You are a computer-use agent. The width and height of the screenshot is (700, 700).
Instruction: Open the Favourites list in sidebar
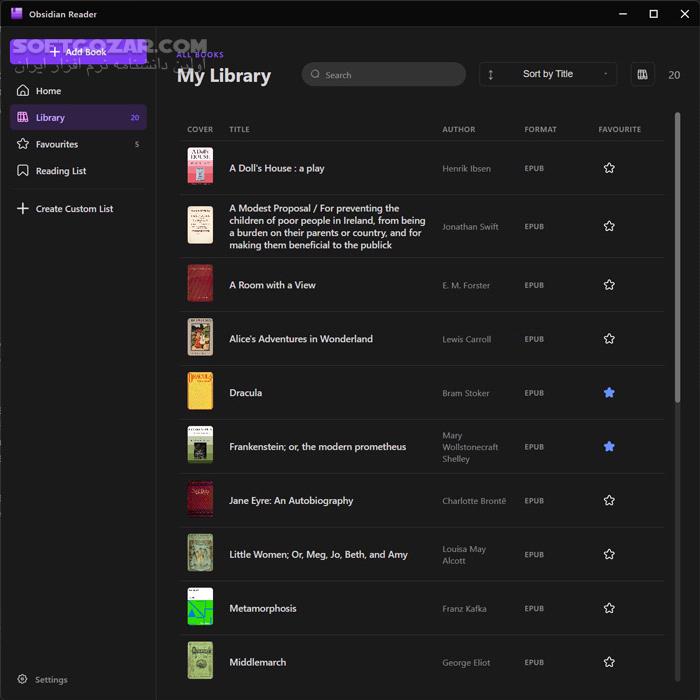click(x=78, y=144)
